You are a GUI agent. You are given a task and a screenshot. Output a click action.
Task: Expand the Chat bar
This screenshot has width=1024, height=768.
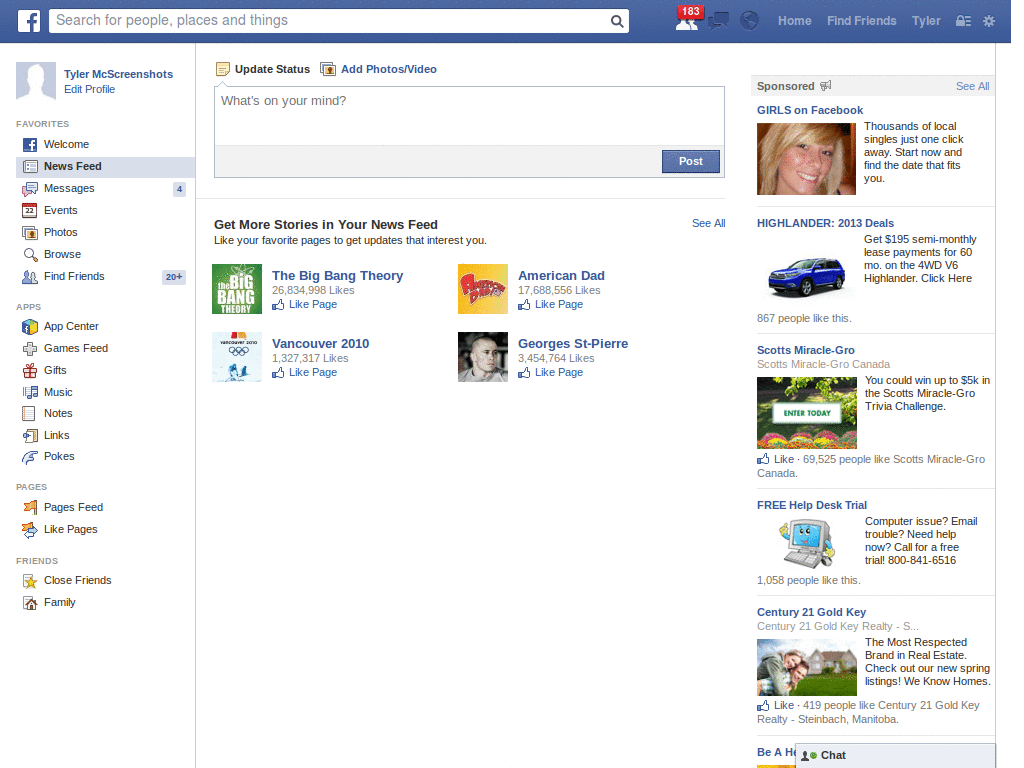(x=895, y=756)
